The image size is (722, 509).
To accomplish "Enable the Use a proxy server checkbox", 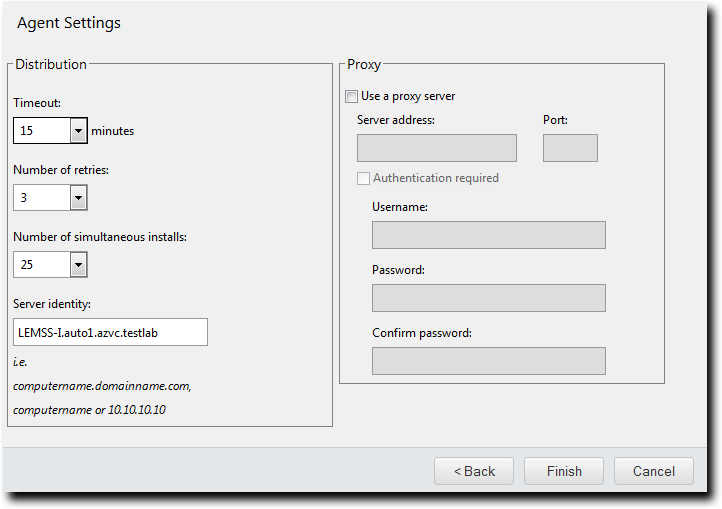I will pyautogui.click(x=351, y=97).
